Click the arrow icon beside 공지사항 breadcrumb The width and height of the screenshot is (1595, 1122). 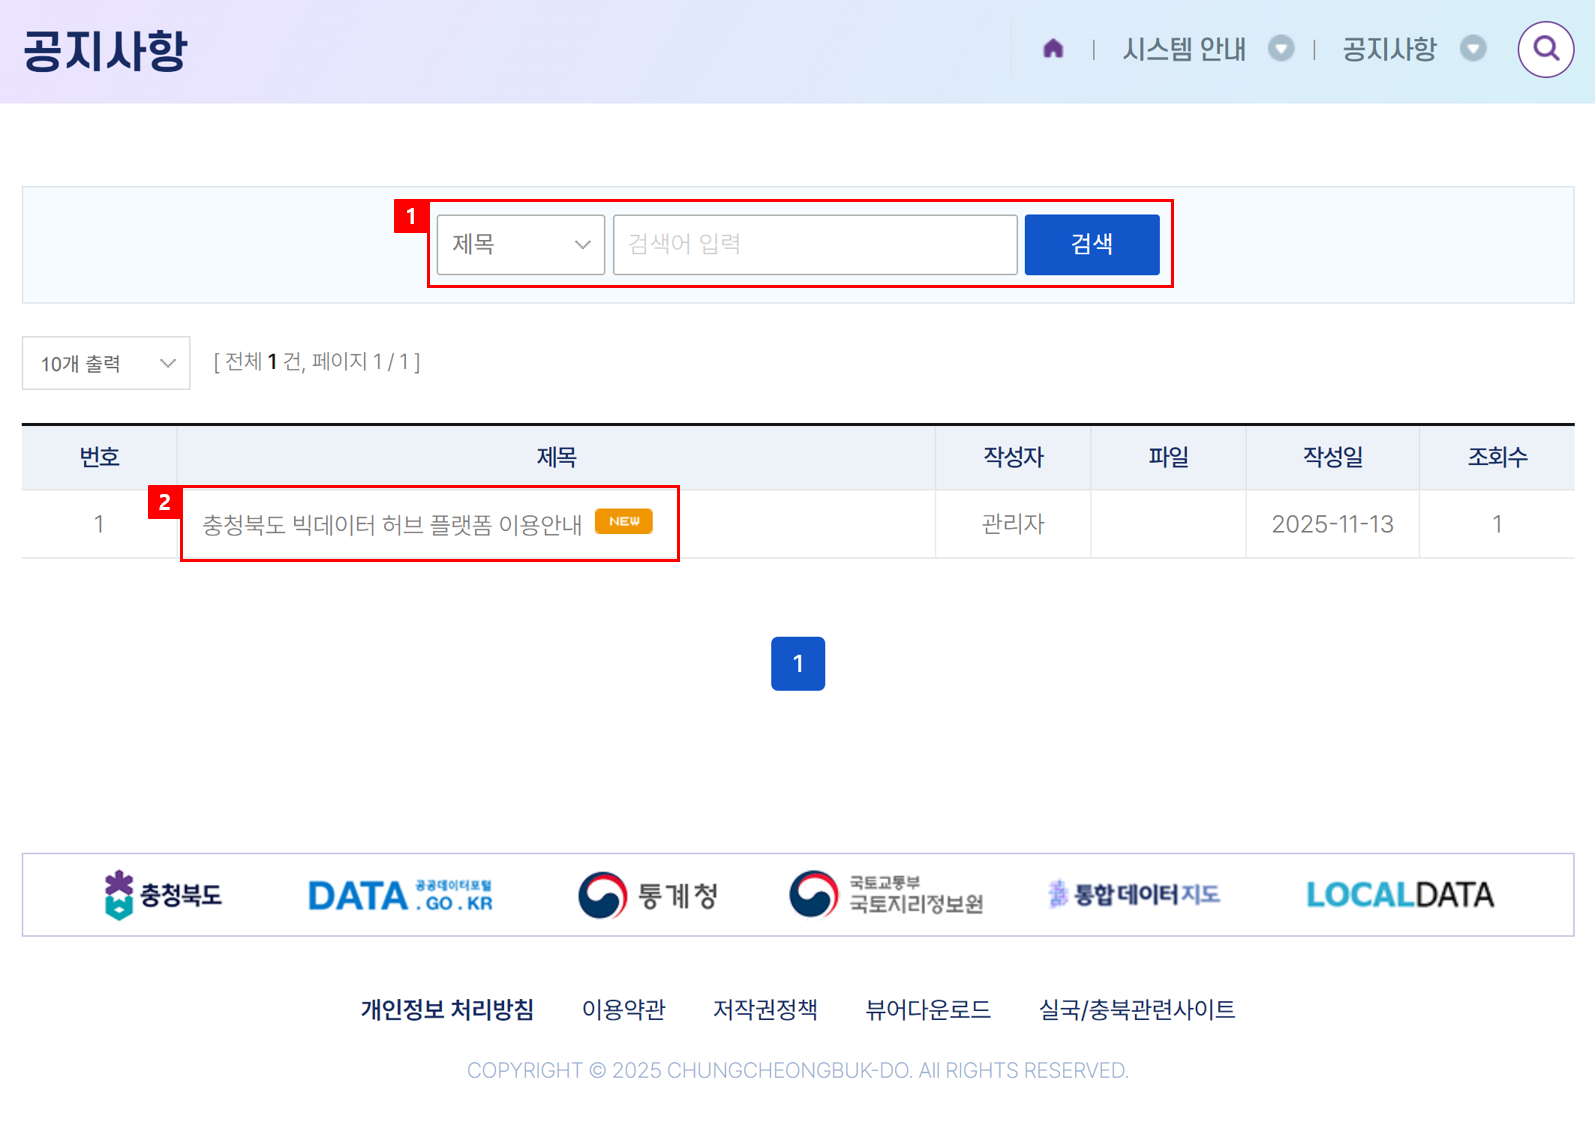click(1472, 49)
